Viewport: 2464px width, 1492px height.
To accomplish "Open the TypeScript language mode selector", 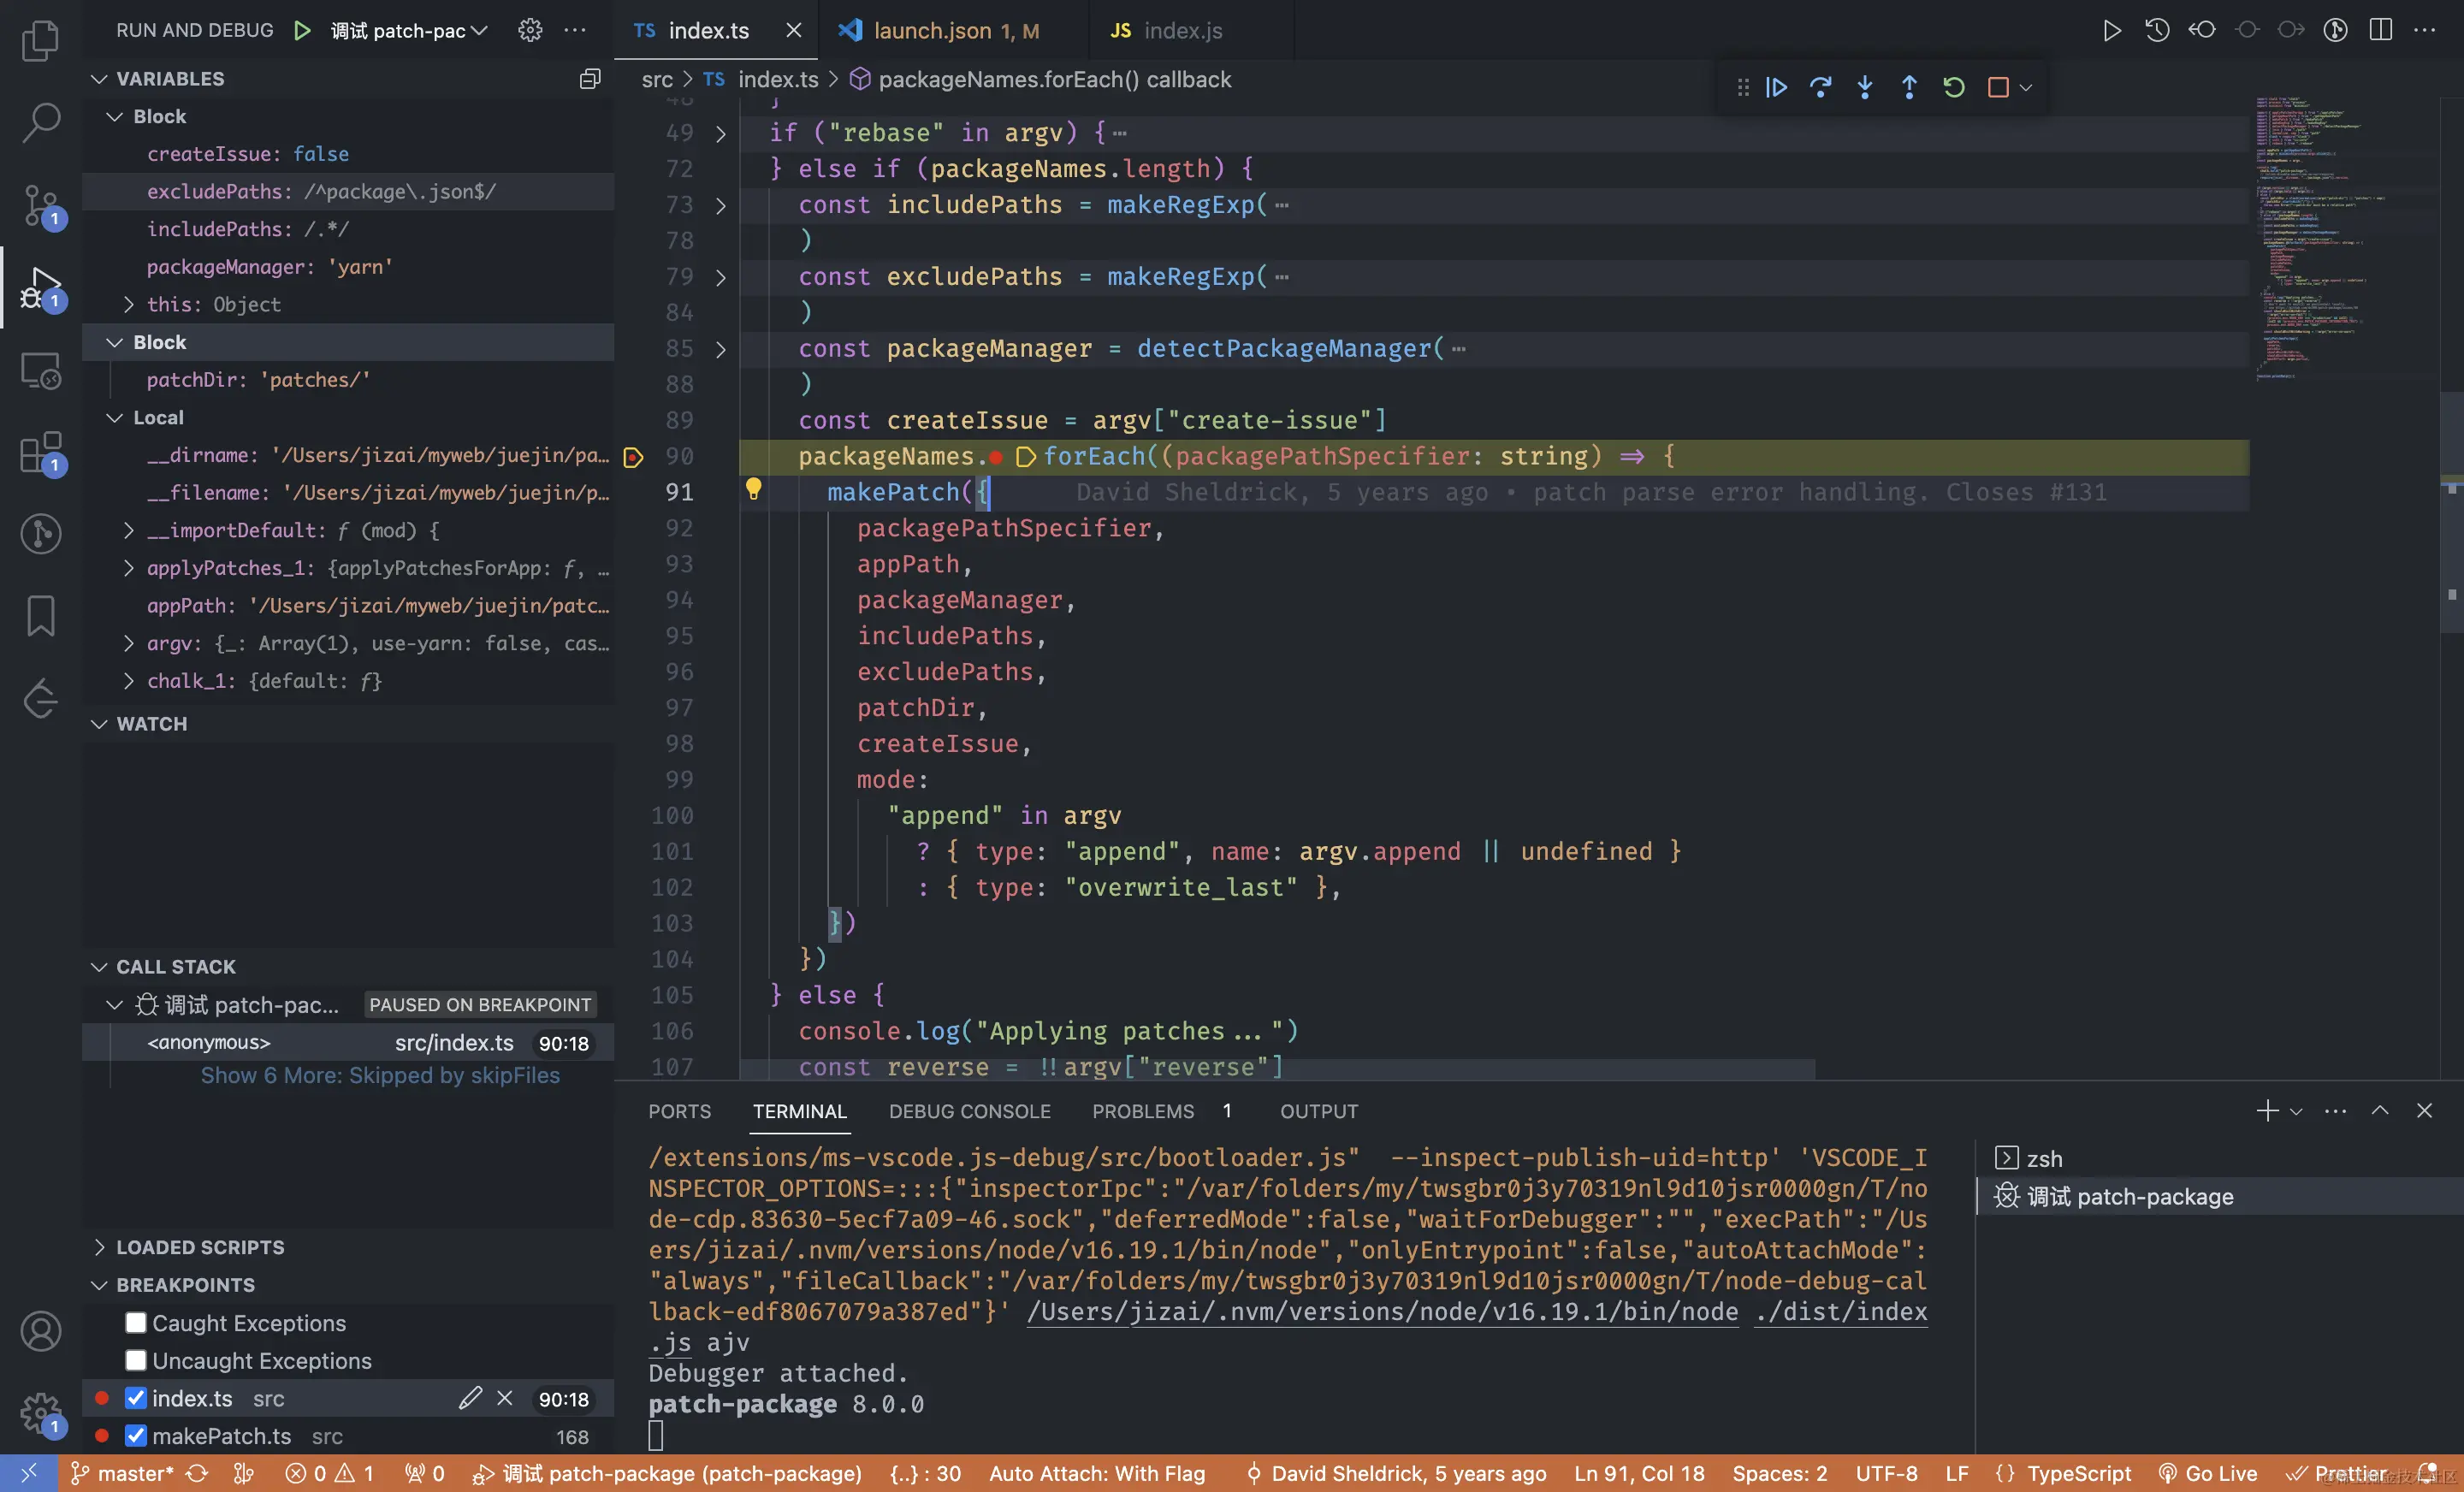I will (2079, 1473).
